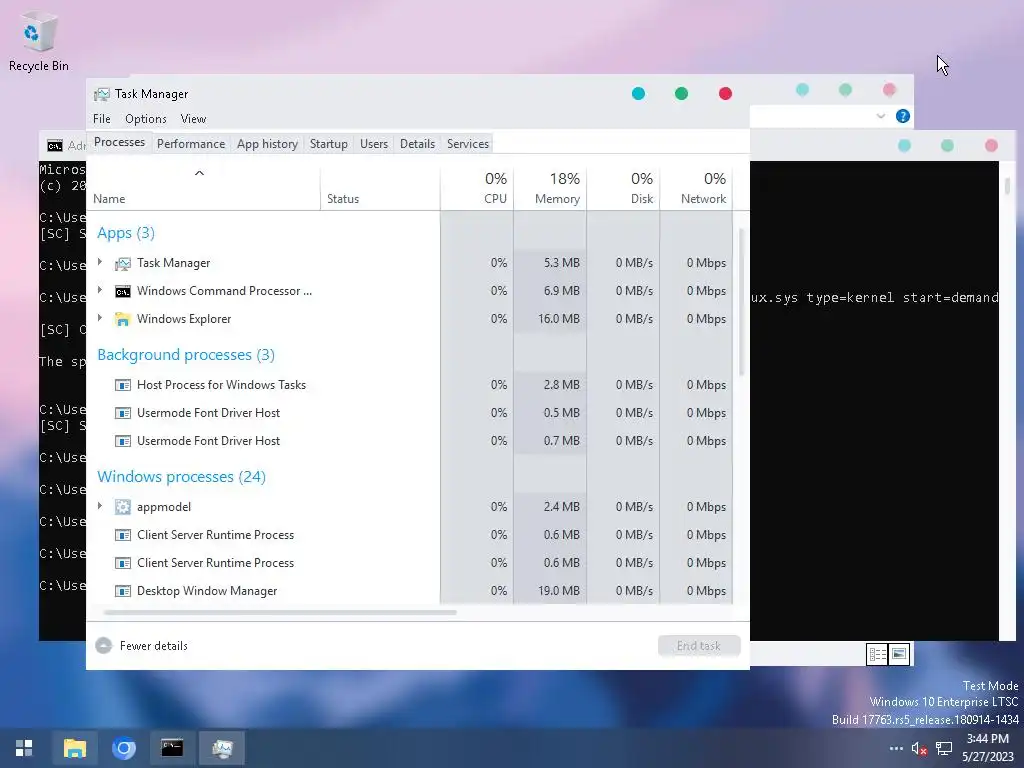Switch to the Startup tab
Screen dimensions: 1024x768
click(x=328, y=144)
